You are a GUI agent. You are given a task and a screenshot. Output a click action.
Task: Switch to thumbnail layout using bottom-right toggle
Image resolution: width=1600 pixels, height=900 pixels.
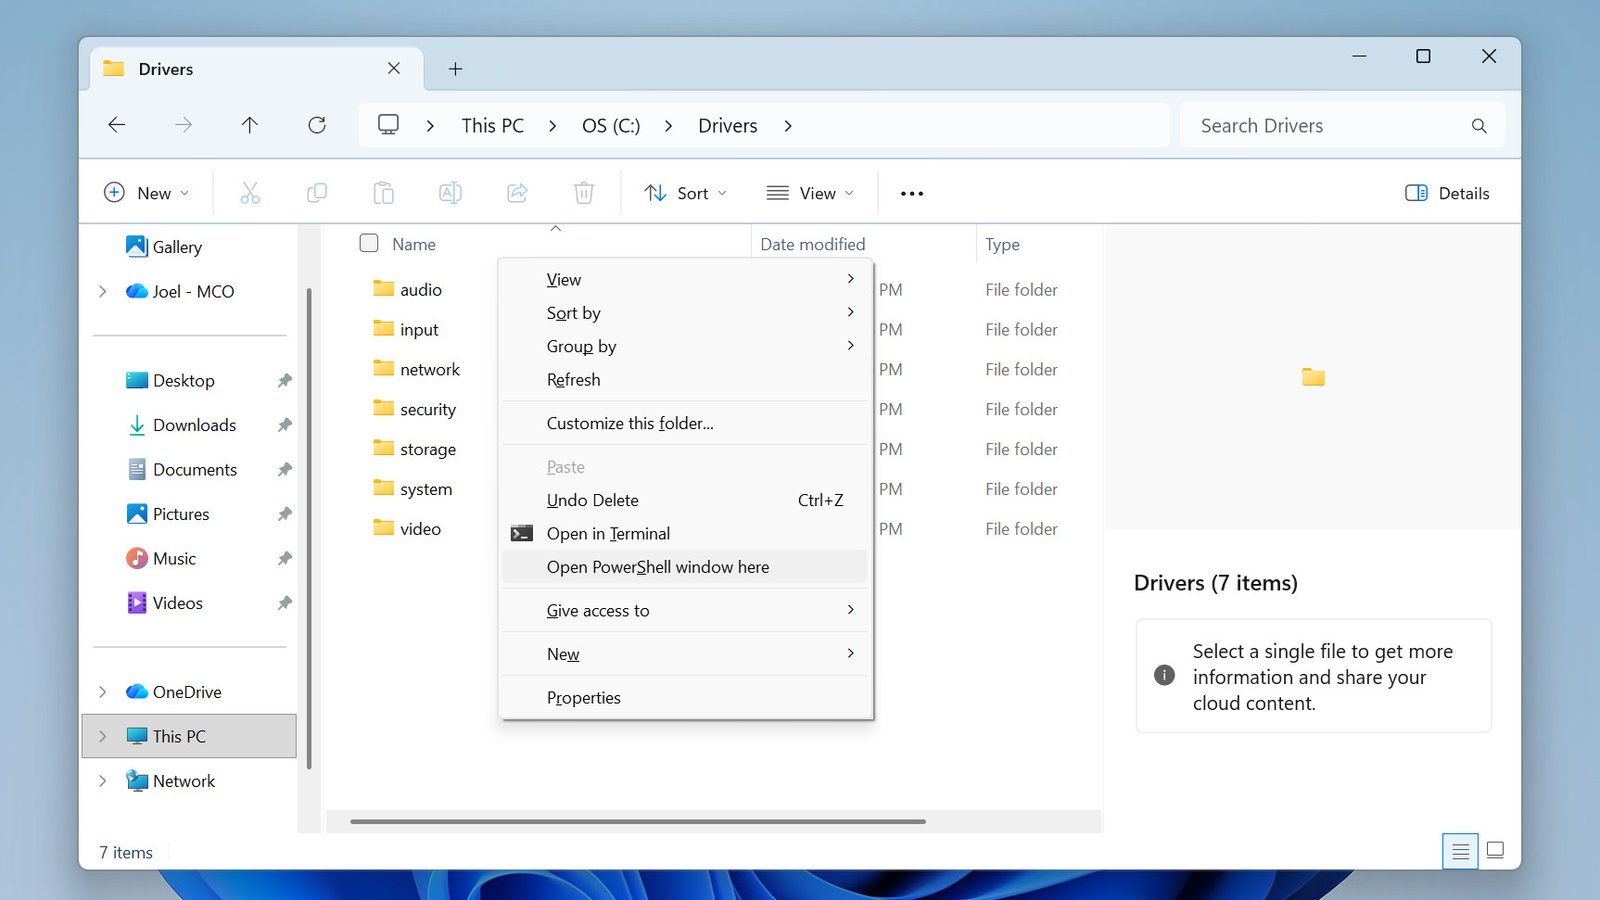point(1494,851)
